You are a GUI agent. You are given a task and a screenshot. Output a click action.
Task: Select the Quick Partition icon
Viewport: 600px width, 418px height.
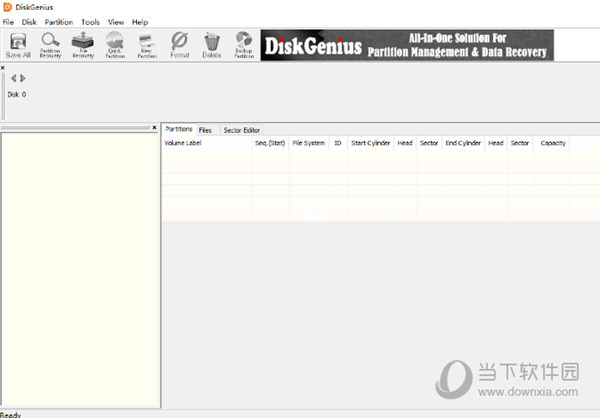(x=115, y=45)
